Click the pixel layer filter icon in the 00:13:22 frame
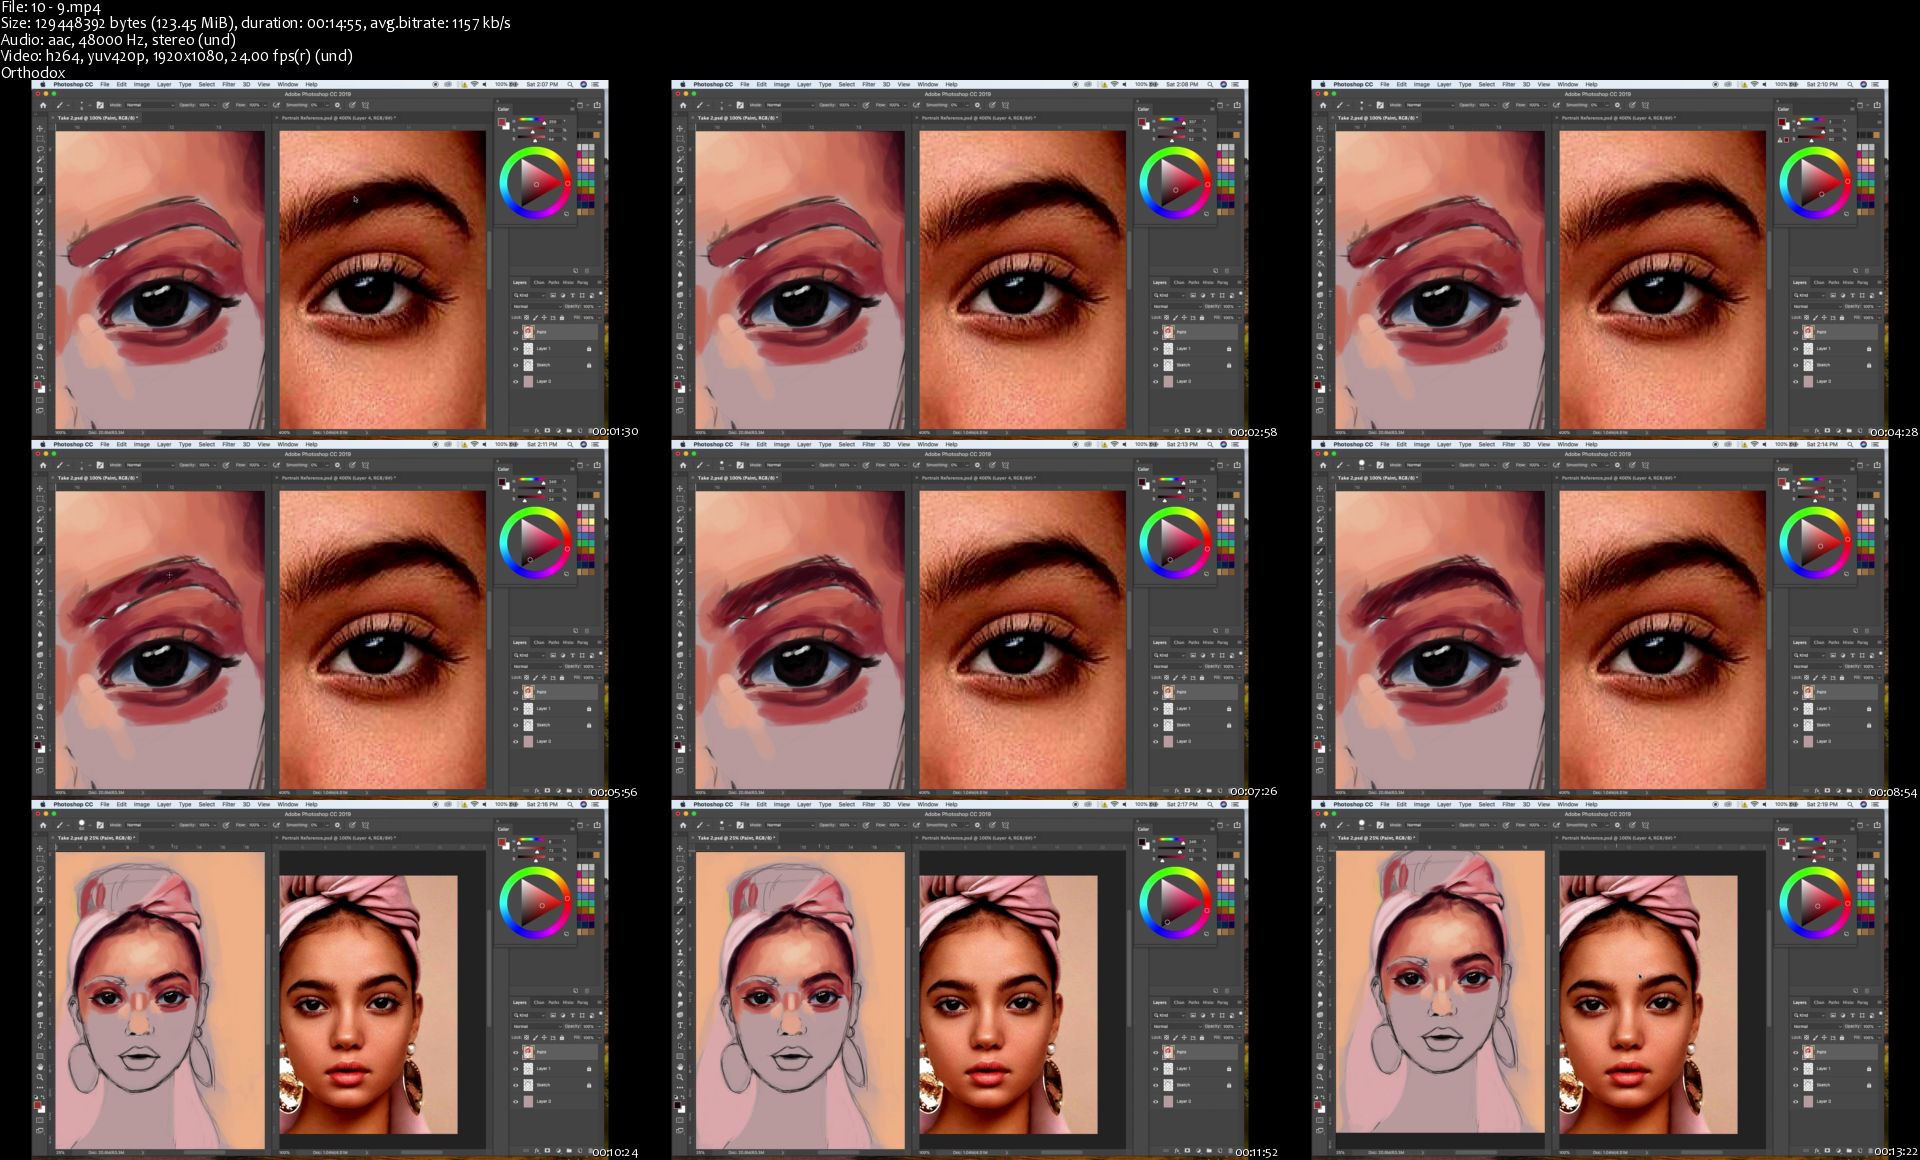This screenshot has height=1160, width=1920. point(1833,1015)
